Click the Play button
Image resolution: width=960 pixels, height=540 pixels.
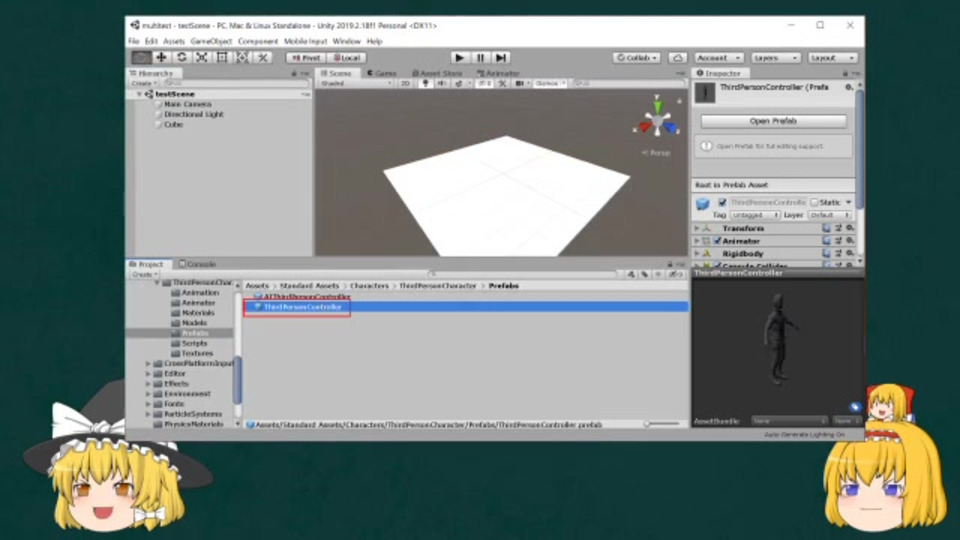pyautogui.click(x=460, y=58)
